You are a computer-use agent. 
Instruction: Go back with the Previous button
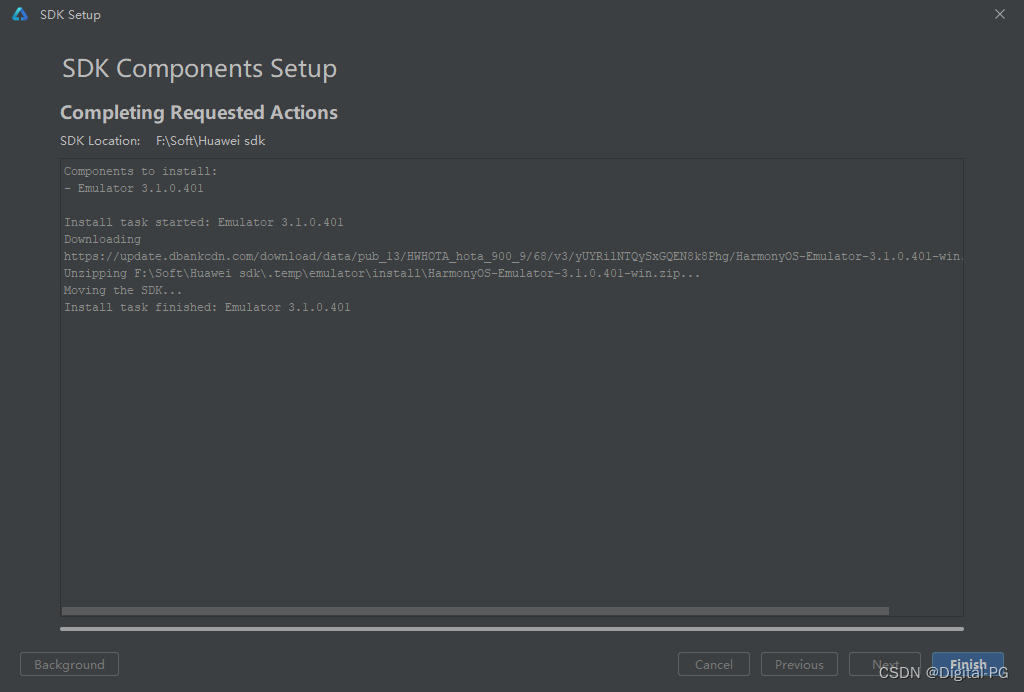tap(799, 664)
